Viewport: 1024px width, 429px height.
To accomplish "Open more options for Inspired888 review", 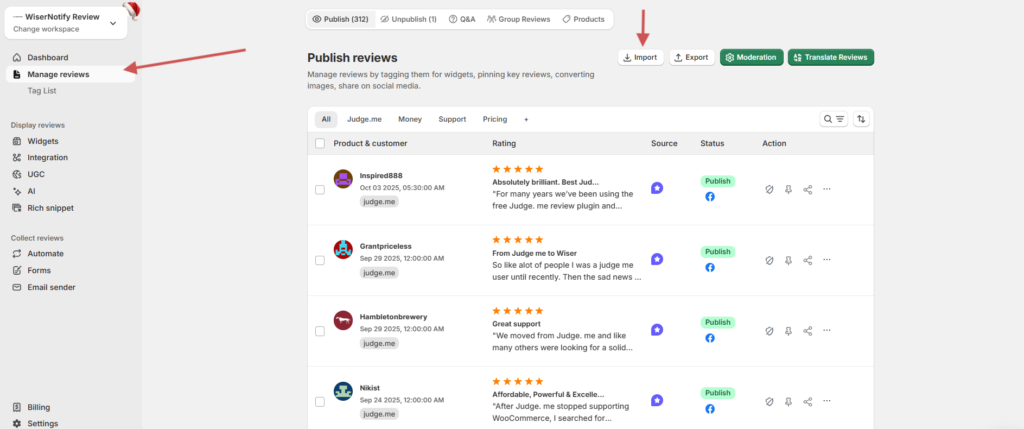I will coord(827,188).
